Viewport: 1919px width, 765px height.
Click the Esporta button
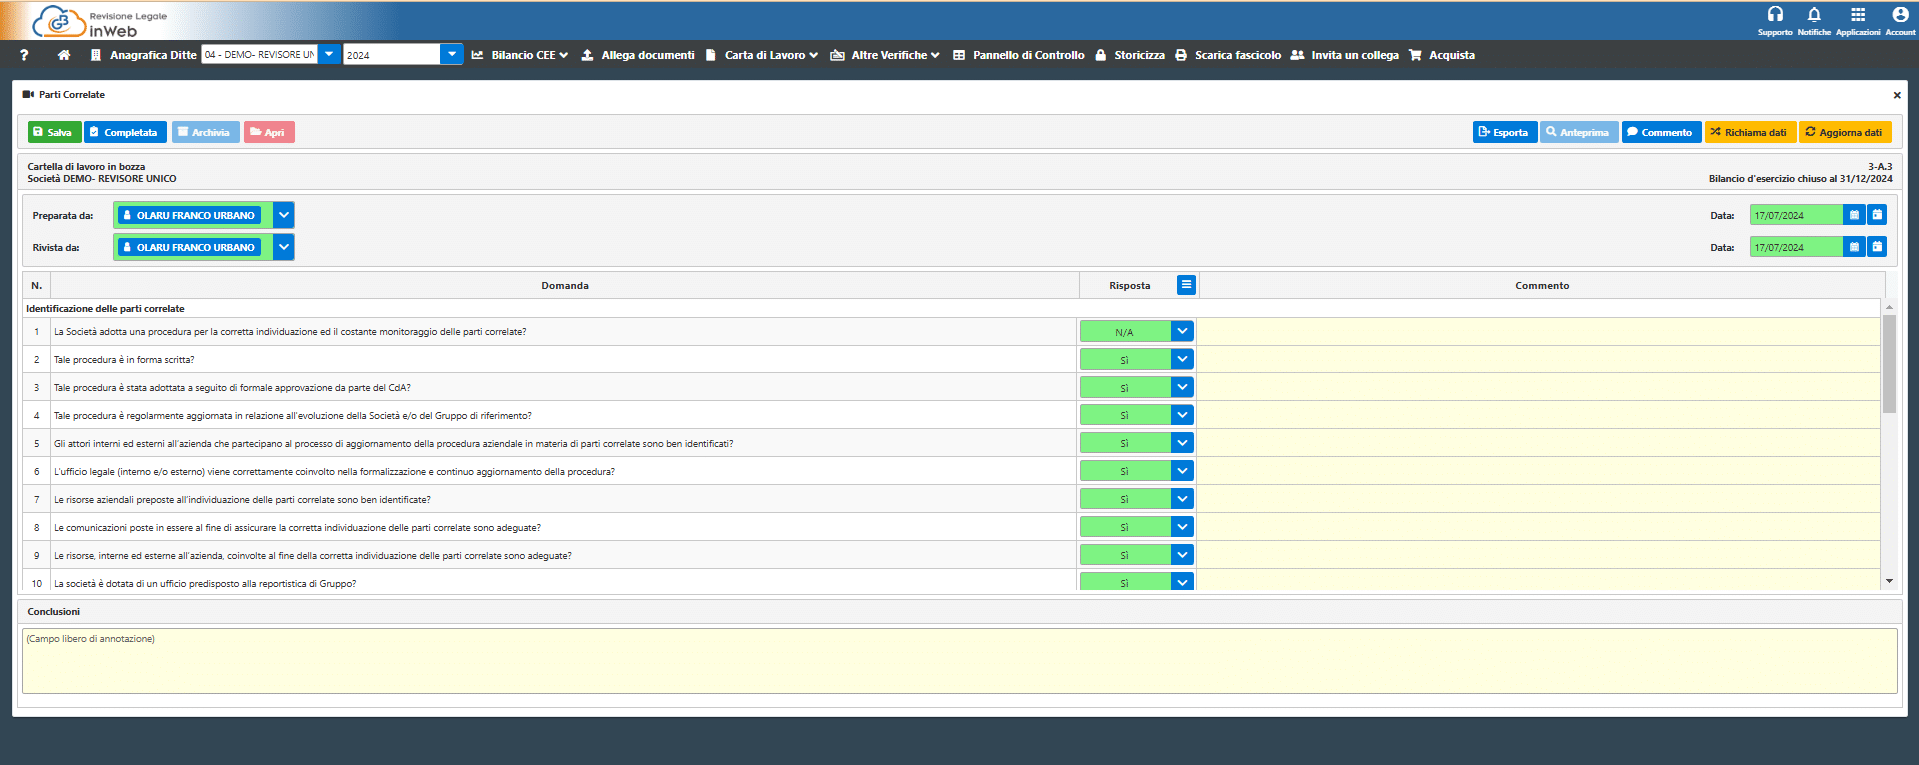[x=1504, y=132]
